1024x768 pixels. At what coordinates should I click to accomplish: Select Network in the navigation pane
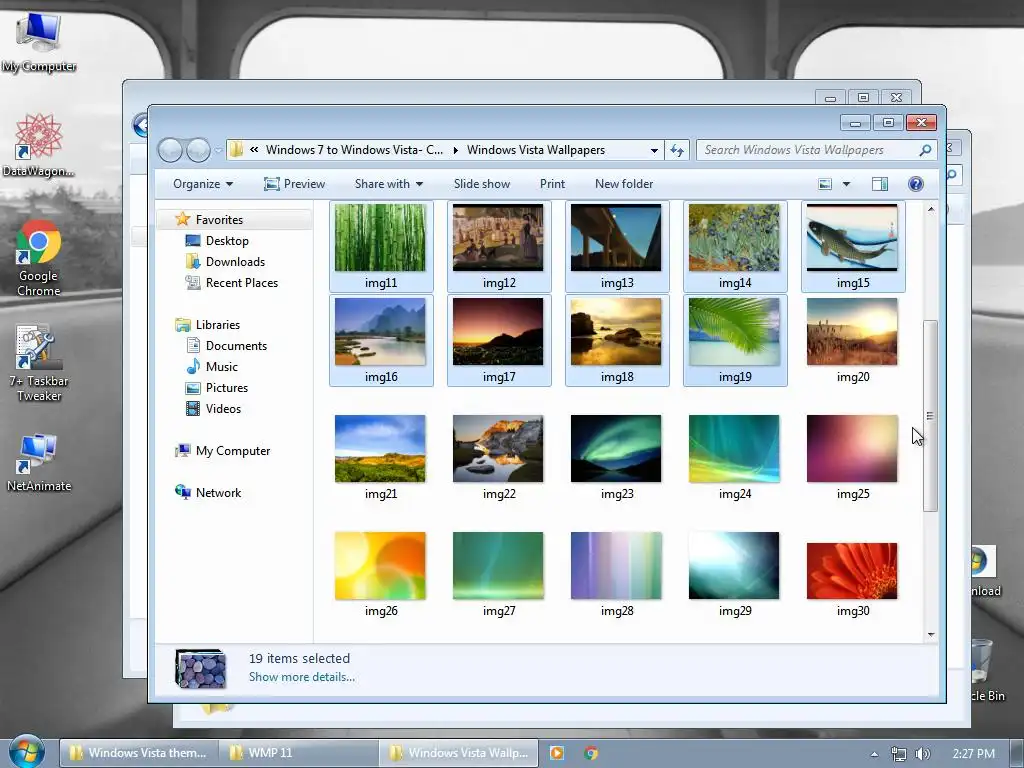click(218, 492)
